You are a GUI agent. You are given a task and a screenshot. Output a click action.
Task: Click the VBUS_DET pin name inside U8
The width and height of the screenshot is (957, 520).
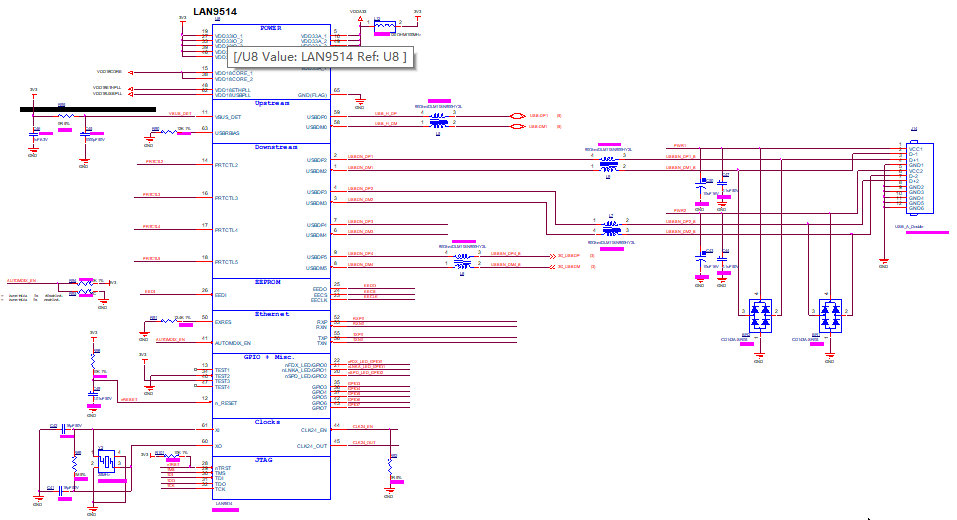tap(228, 117)
